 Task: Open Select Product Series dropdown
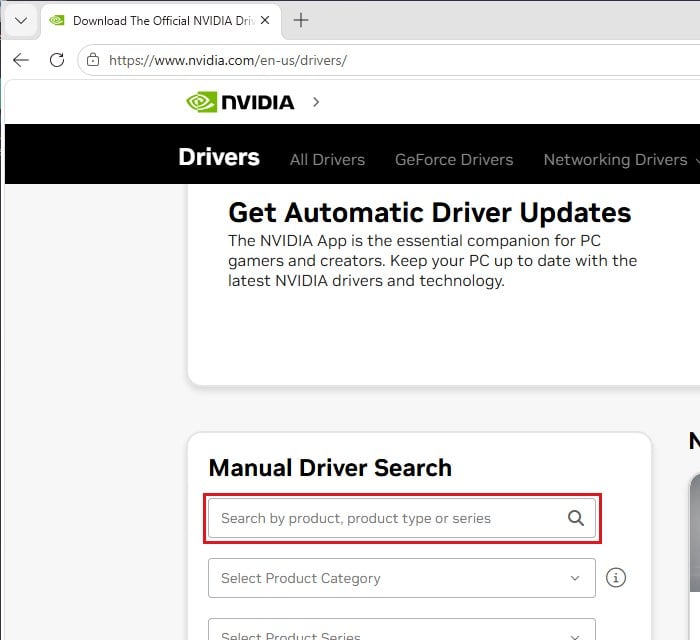pos(402,629)
